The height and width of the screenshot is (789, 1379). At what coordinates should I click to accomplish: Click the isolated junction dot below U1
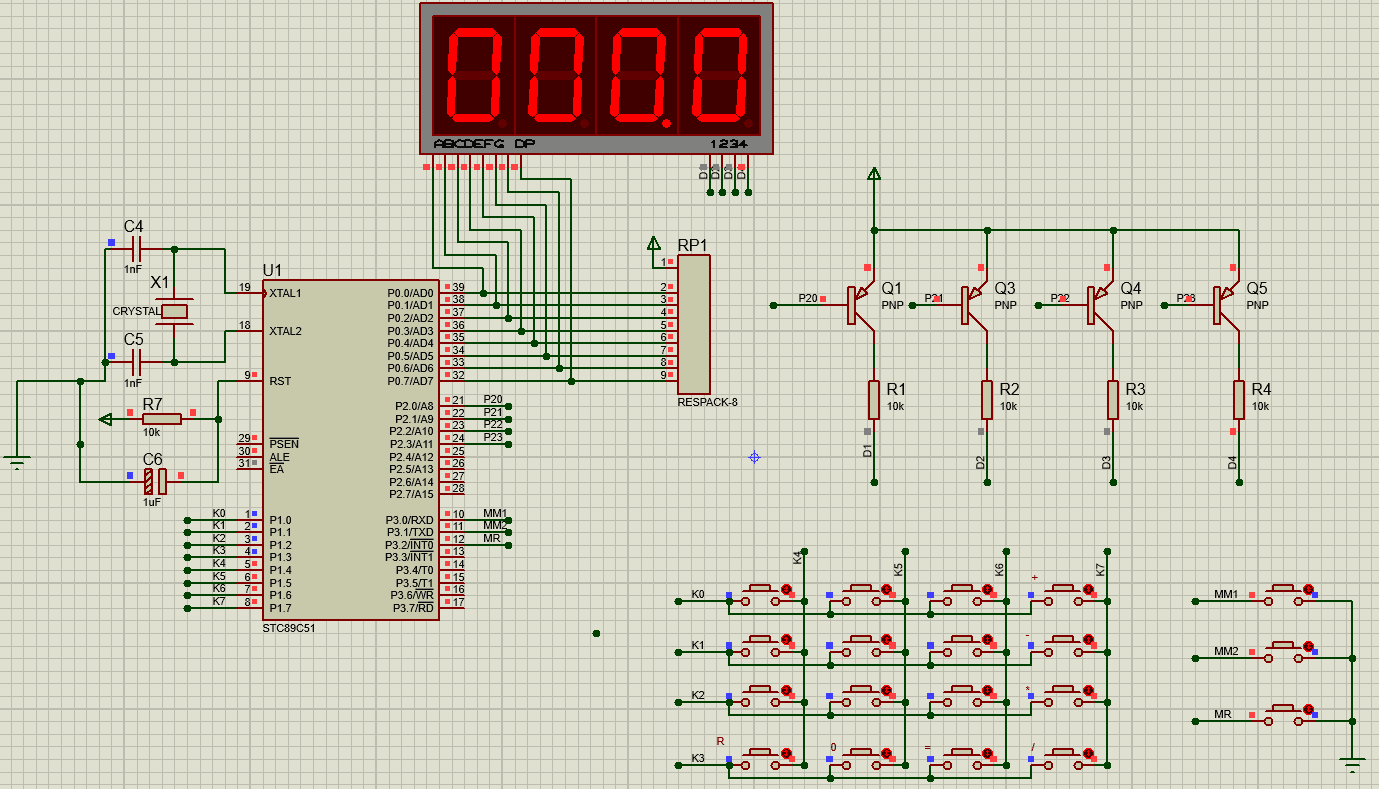[596, 633]
